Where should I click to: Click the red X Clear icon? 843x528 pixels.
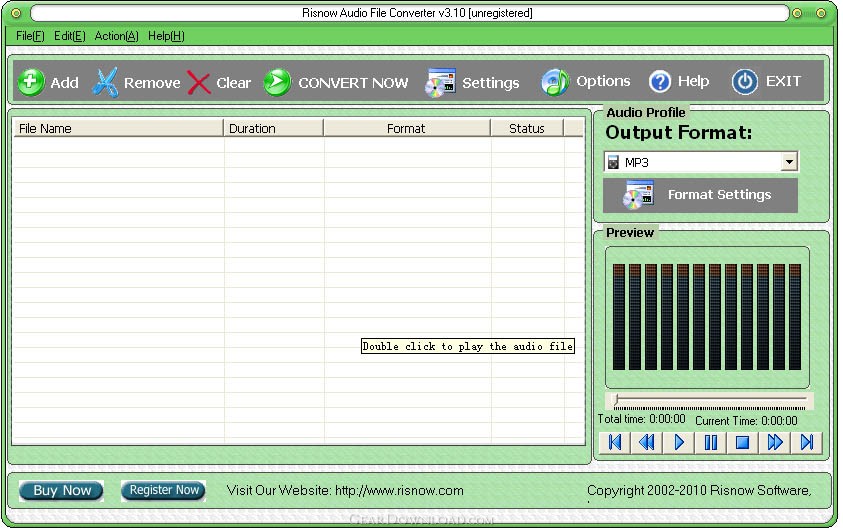point(199,83)
